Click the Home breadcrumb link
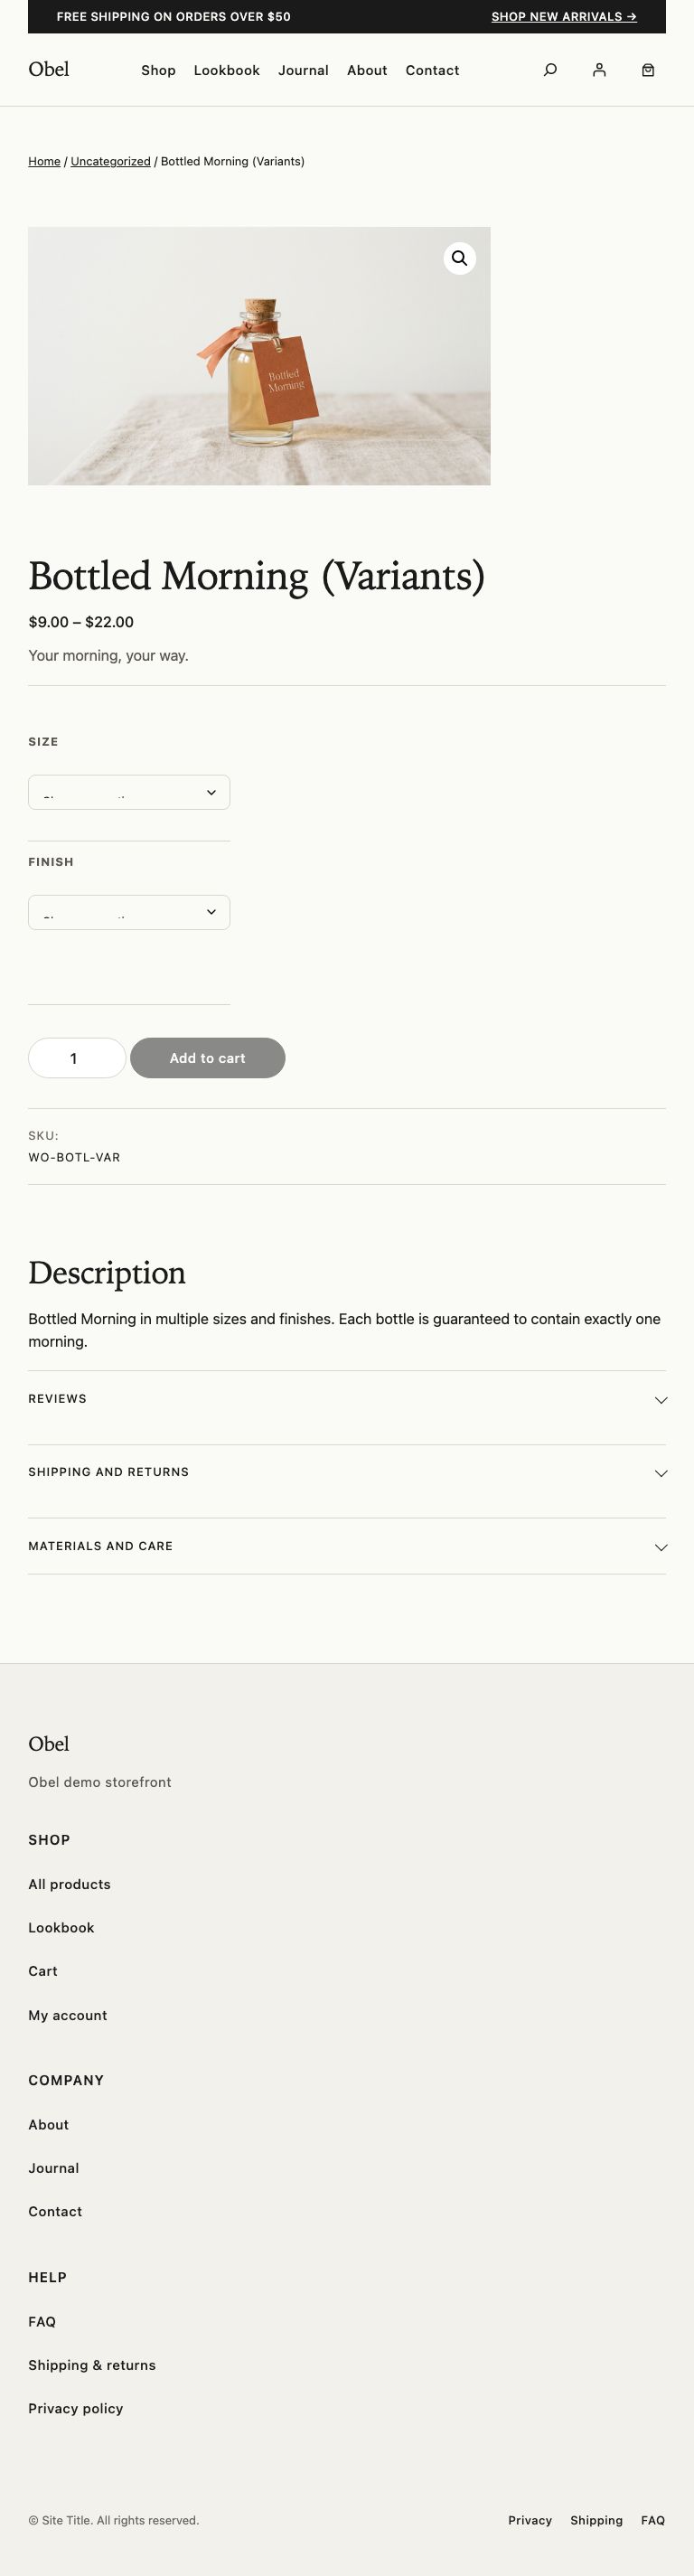The image size is (694, 2576). click(x=44, y=162)
